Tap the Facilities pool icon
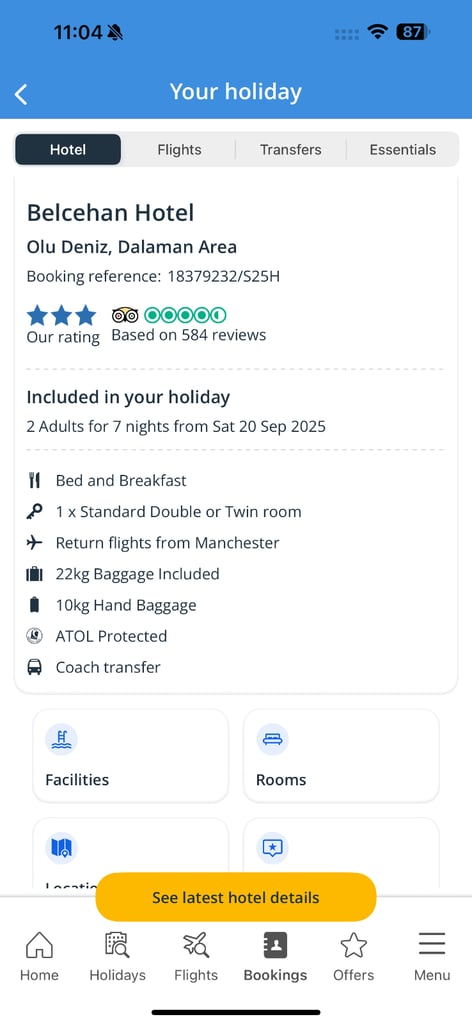The width and height of the screenshot is (472, 1024). click(x=61, y=739)
